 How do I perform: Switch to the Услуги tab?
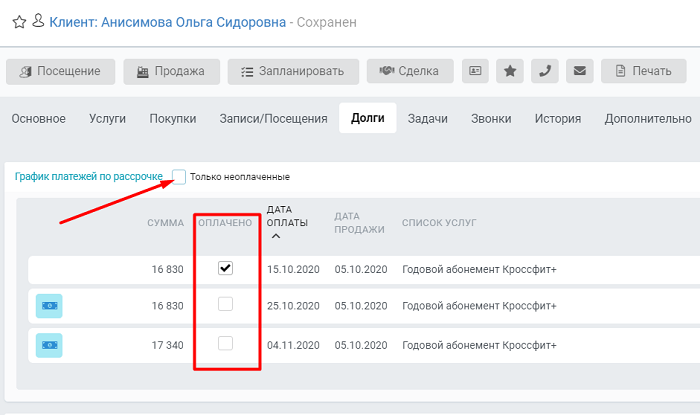(x=107, y=119)
